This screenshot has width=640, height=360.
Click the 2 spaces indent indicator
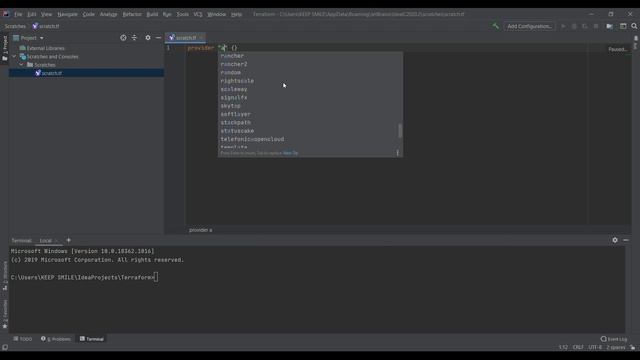coord(616,347)
